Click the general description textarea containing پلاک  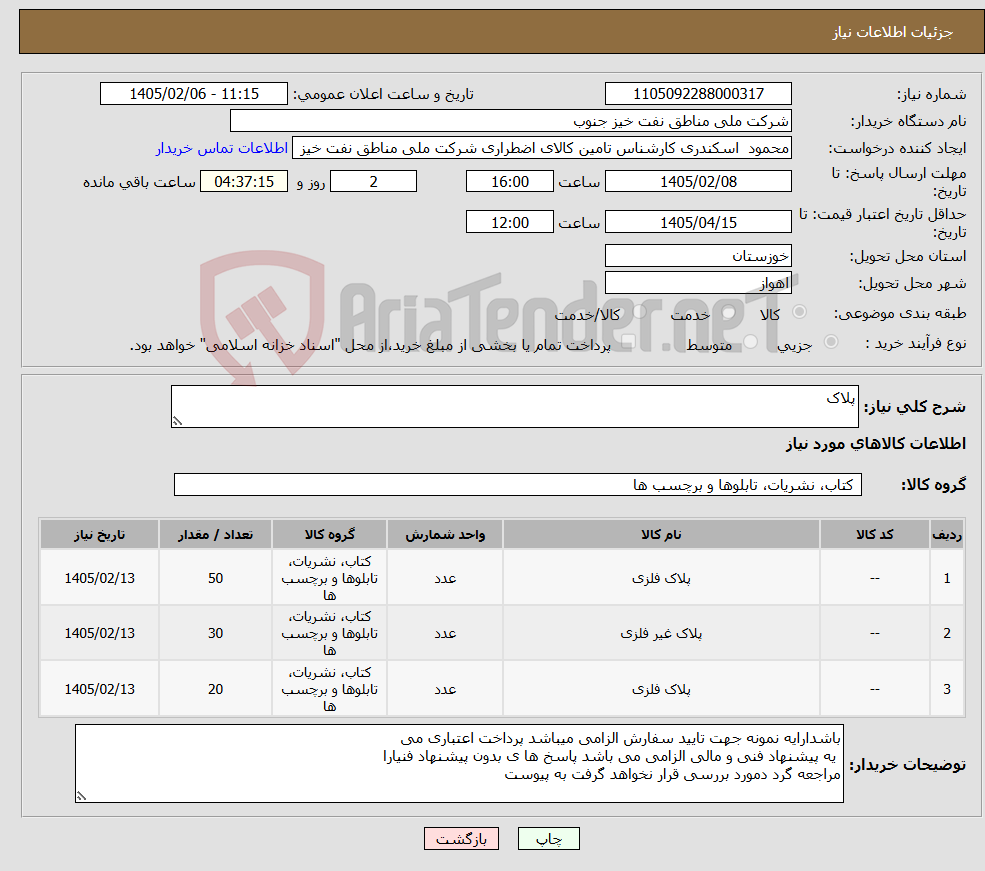[x=514, y=406]
